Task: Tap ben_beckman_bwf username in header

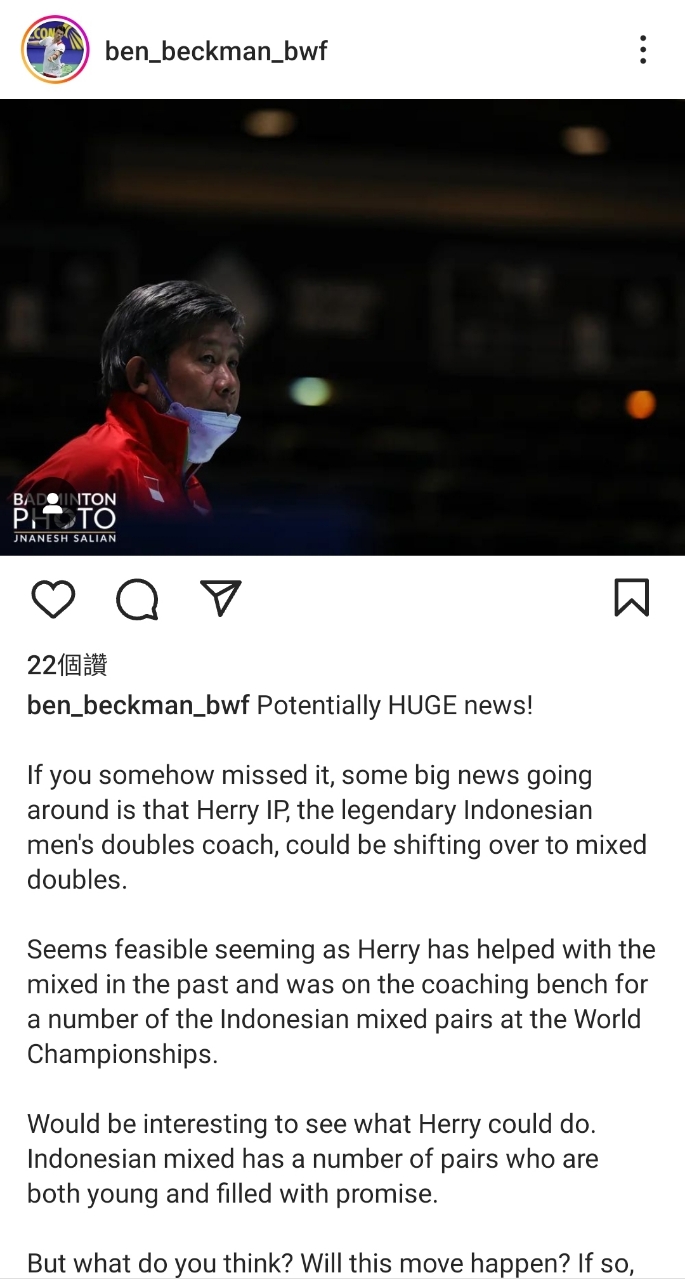Action: point(216,51)
